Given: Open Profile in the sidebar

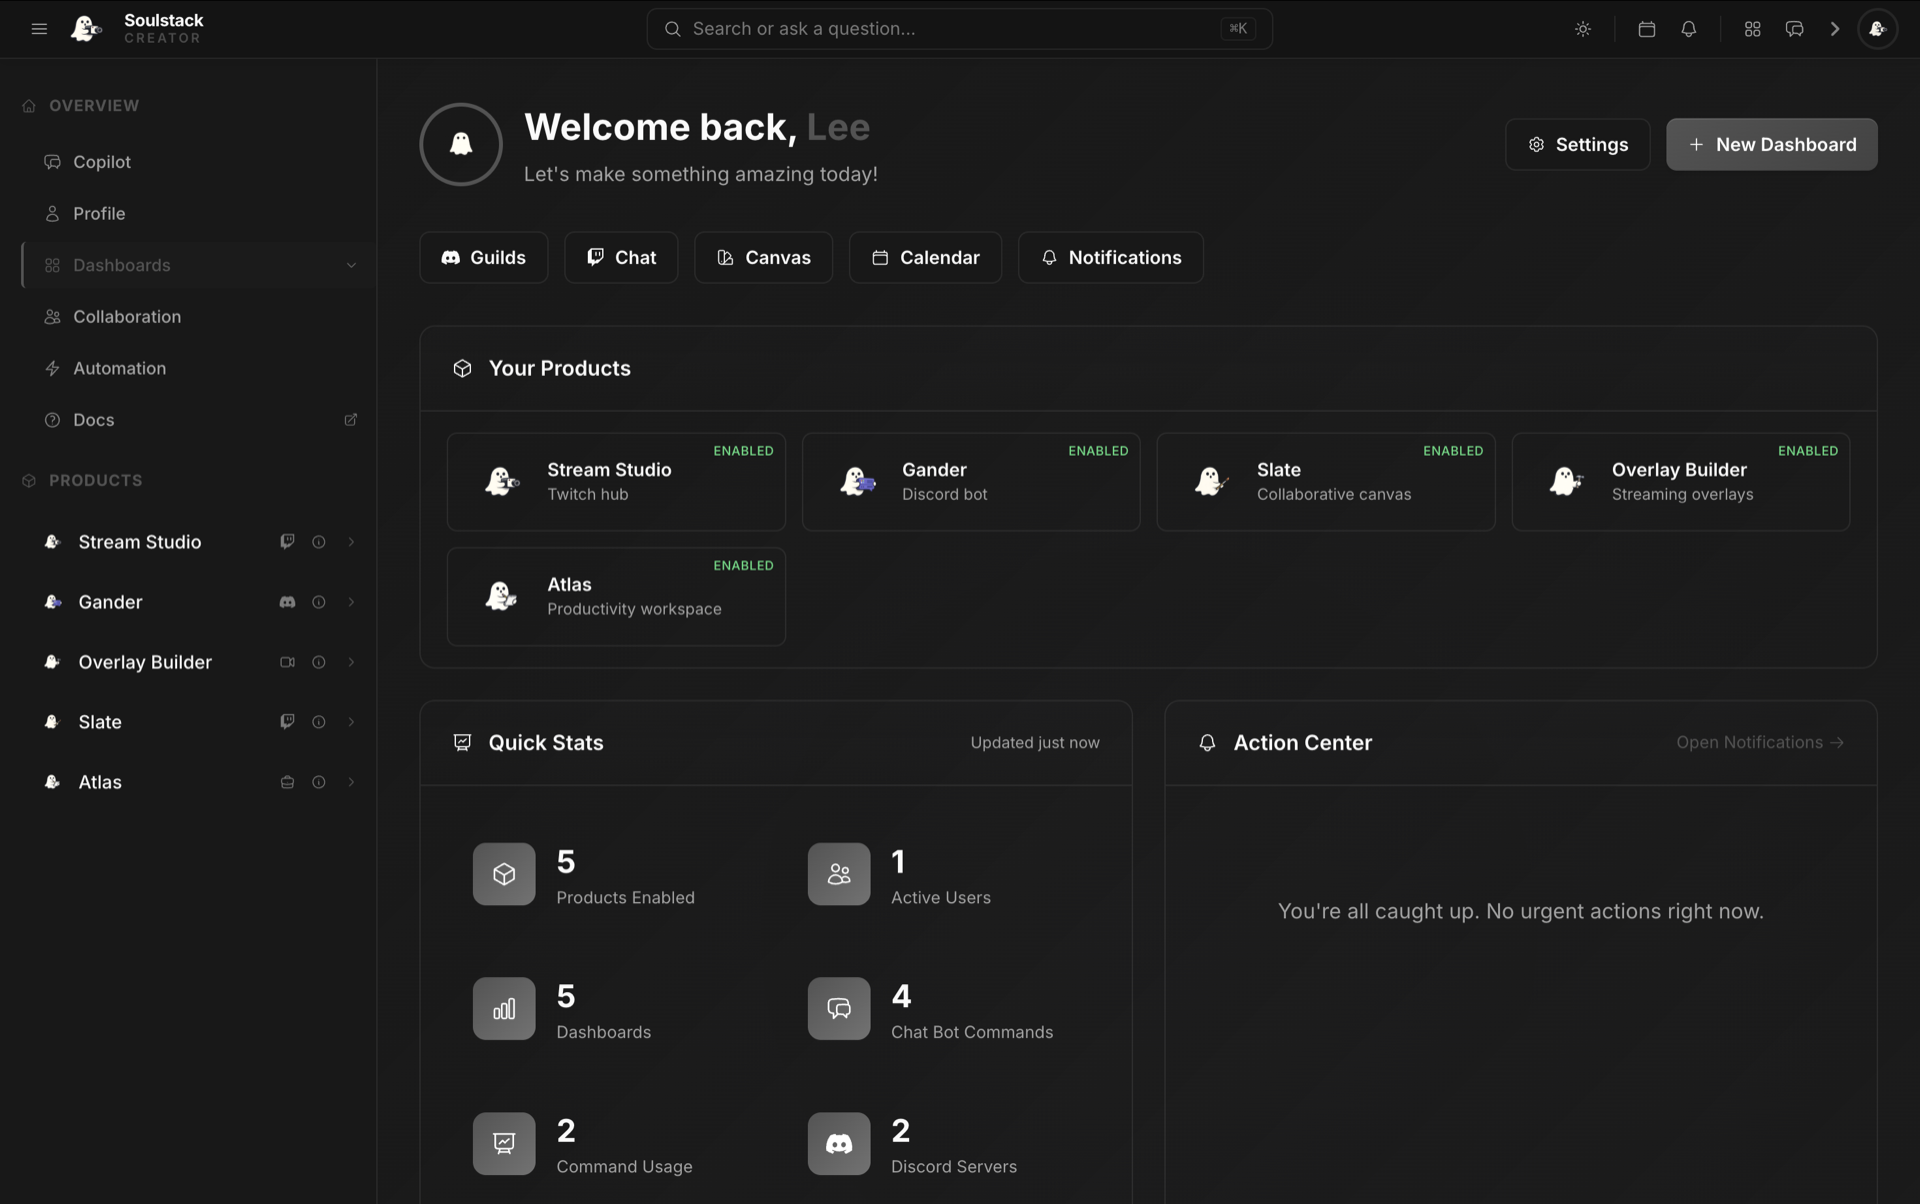Looking at the screenshot, I should coord(198,213).
